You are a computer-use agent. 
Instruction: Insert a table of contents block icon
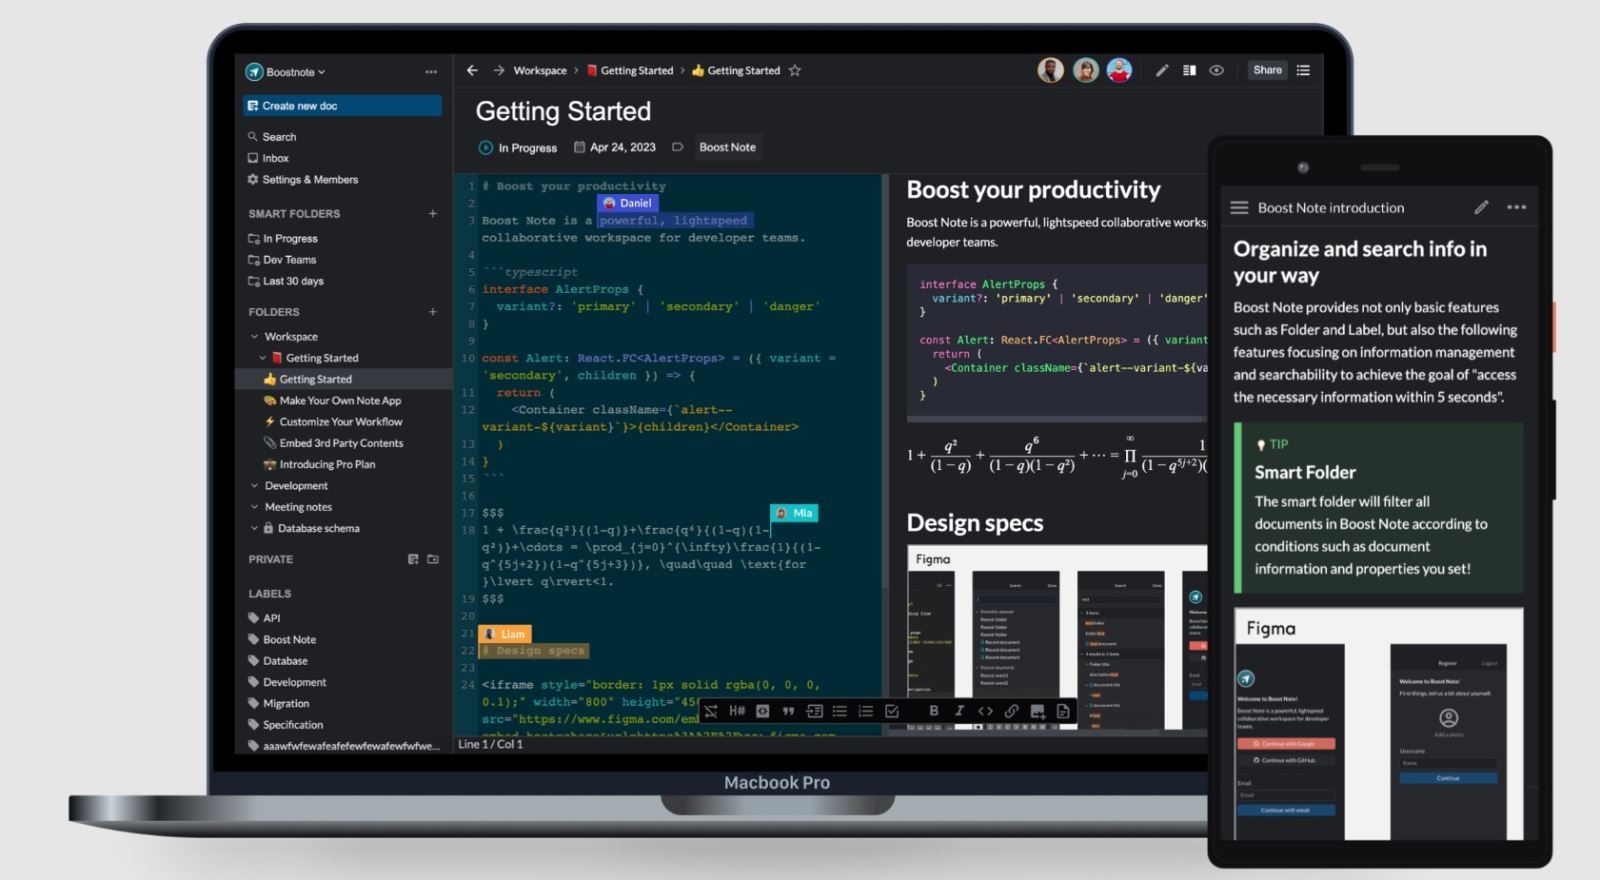tap(814, 711)
